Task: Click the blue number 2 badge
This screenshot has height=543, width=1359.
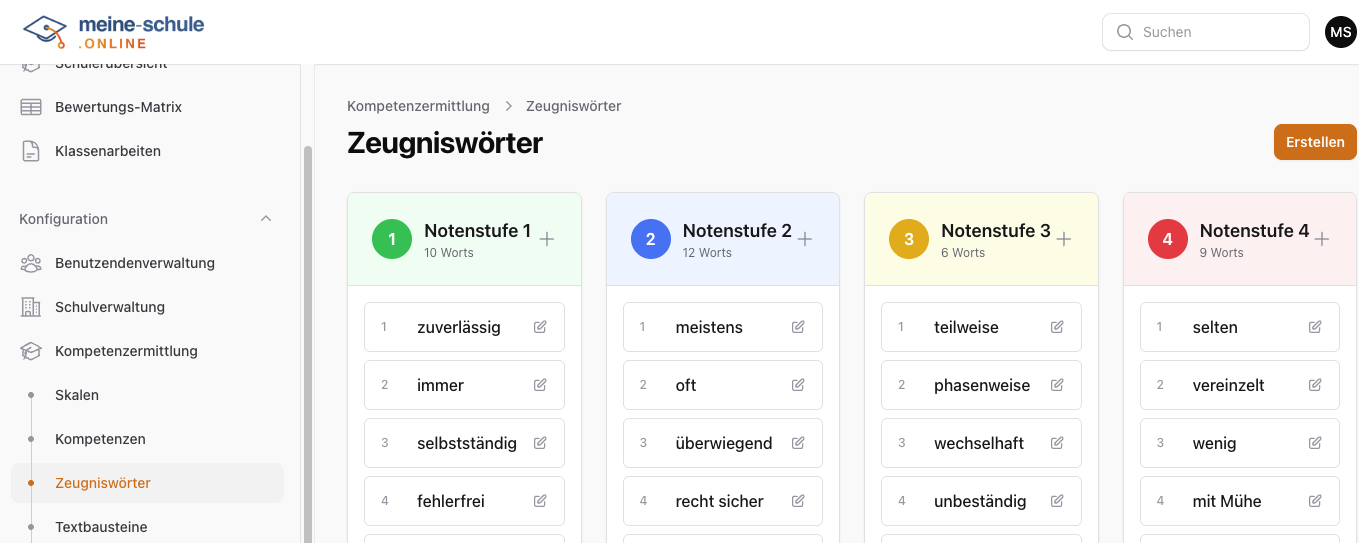Action: [x=650, y=239]
